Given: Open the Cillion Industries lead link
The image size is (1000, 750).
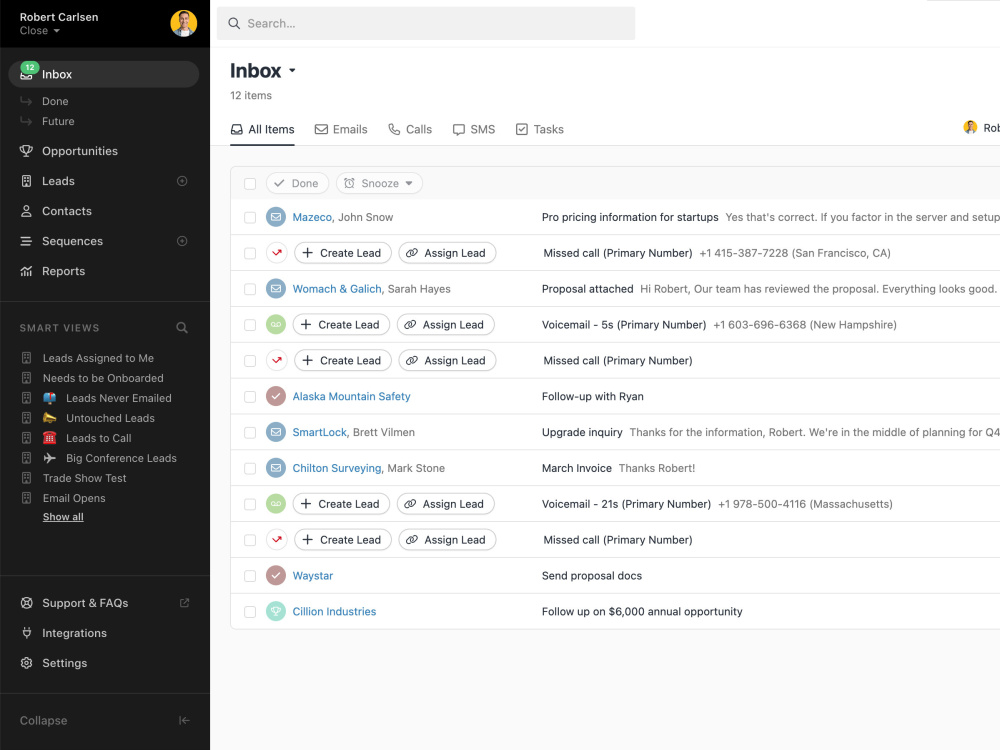Looking at the screenshot, I should tap(334, 612).
